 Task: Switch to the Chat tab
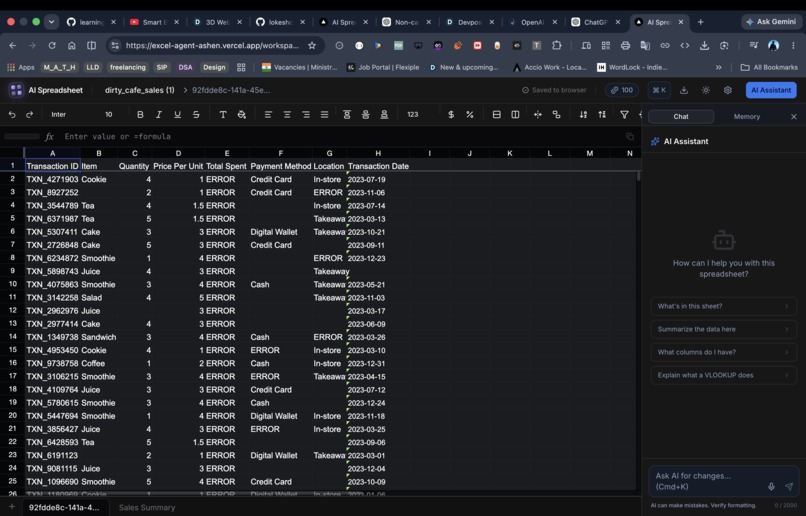681,117
